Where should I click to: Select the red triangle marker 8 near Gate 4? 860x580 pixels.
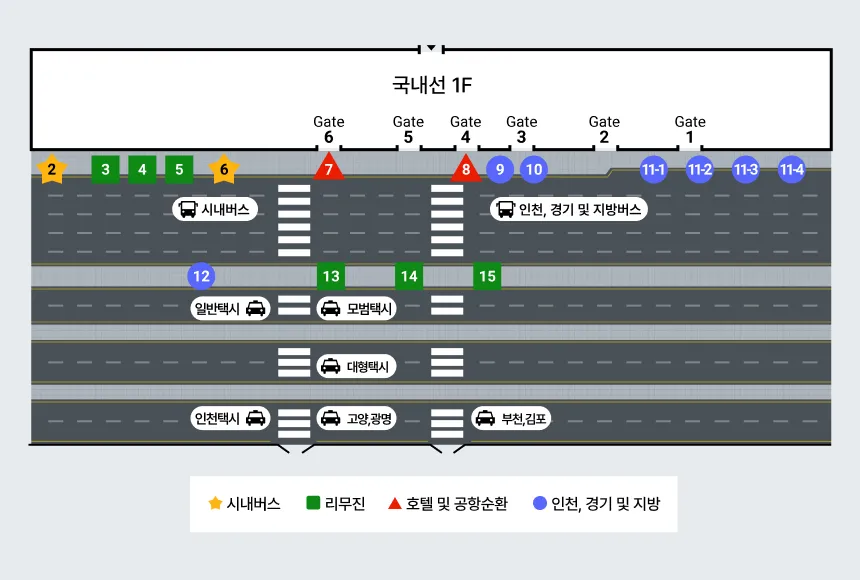click(x=465, y=167)
